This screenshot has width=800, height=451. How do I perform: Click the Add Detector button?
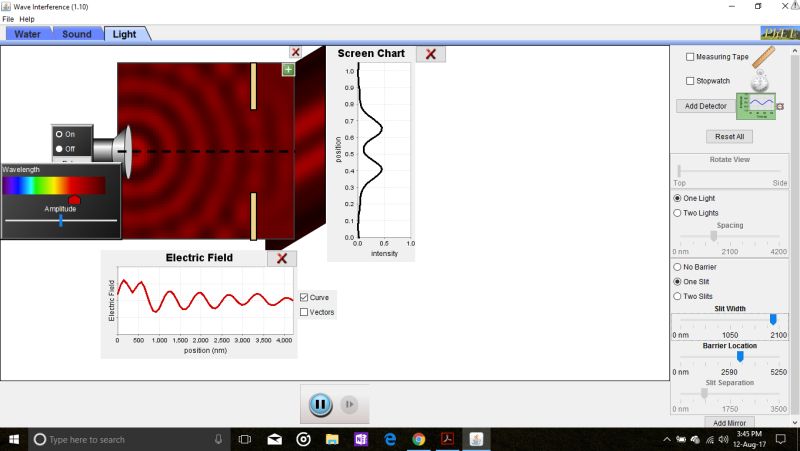706,106
